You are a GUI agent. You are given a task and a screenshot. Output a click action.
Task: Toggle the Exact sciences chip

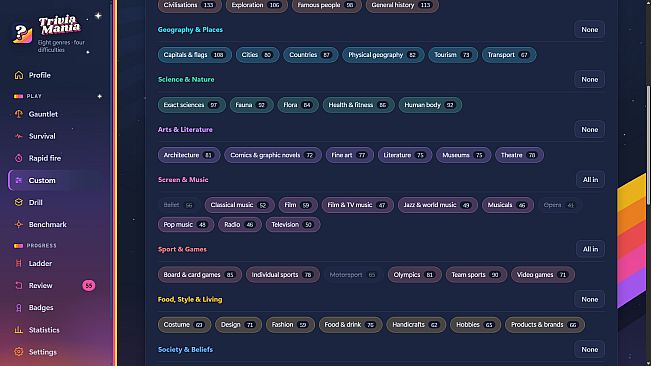click(x=191, y=105)
